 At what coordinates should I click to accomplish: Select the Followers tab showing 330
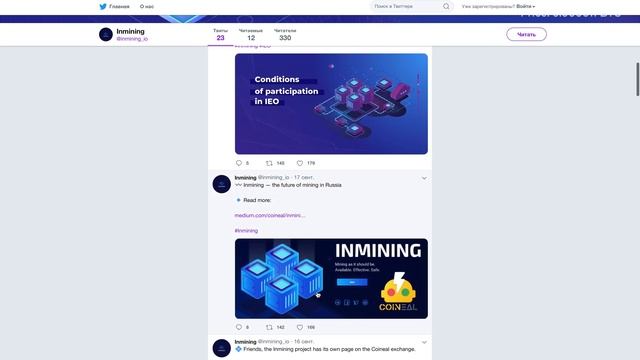(285, 35)
